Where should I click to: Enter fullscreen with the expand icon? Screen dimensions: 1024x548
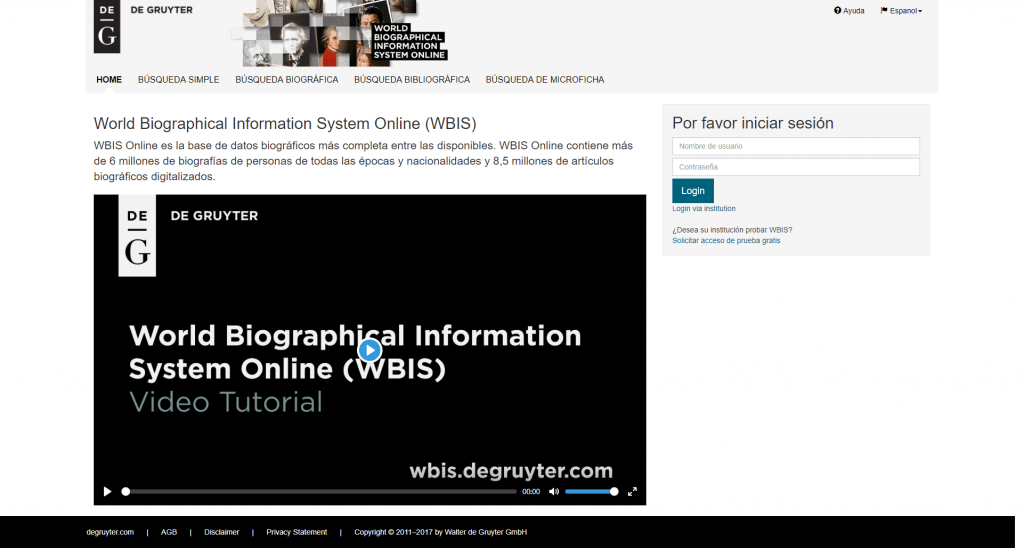(x=632, y=492)
